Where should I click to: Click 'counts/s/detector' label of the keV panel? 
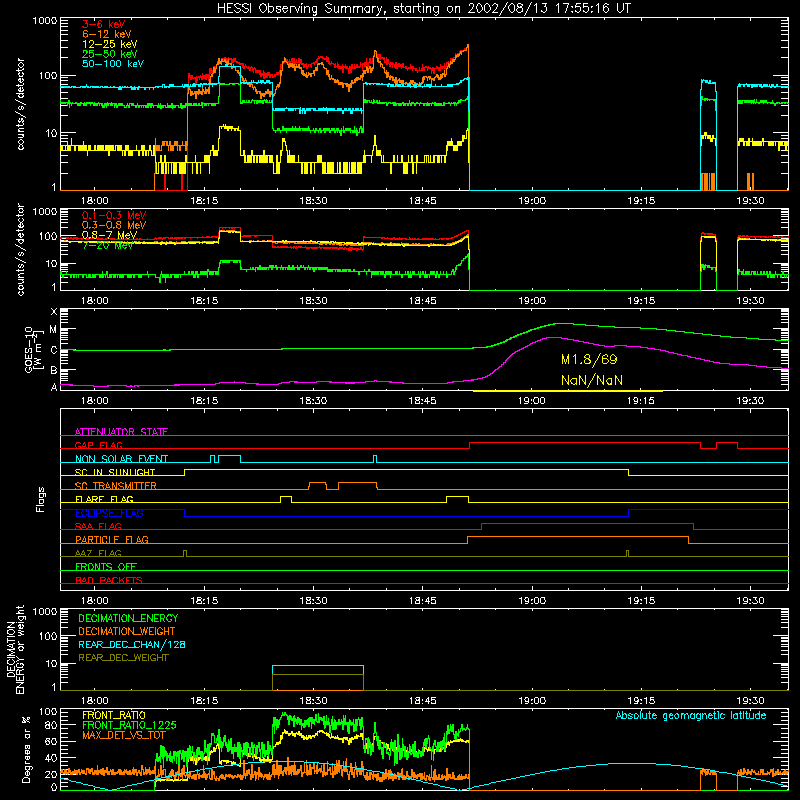pyautogui.click(x=21, y=104)
